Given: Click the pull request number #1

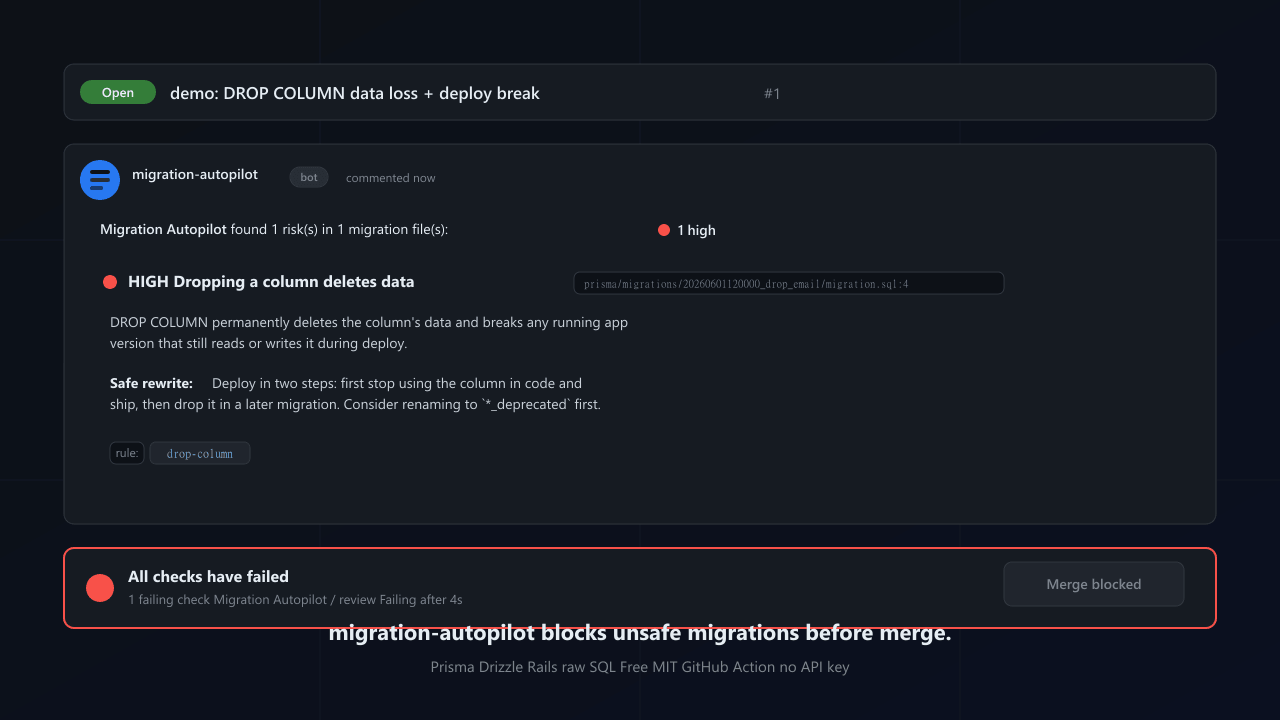Looking at the screenshot, I should 772,93.
